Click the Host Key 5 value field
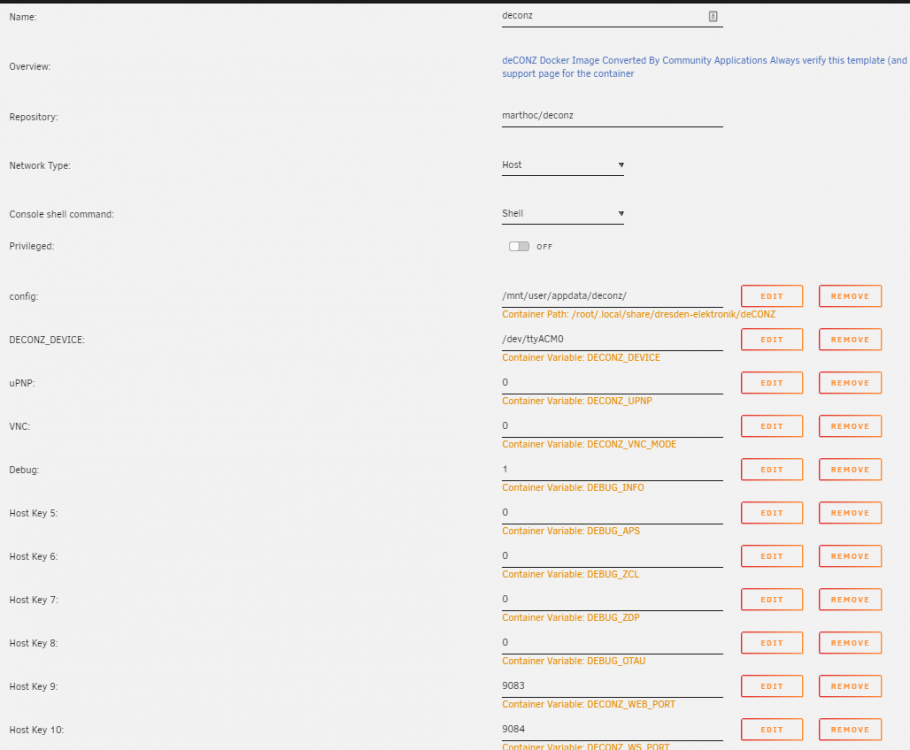 [x=612, y=513]
